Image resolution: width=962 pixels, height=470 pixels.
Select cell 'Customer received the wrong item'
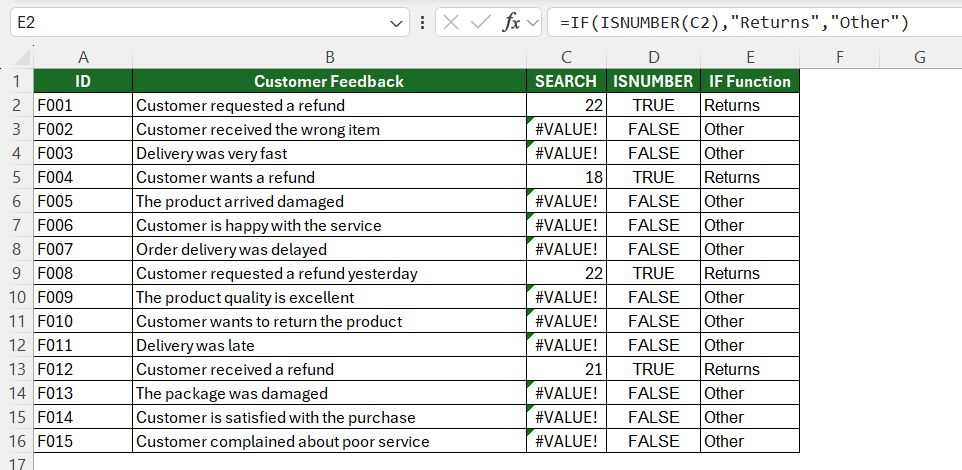click(329, 129)
